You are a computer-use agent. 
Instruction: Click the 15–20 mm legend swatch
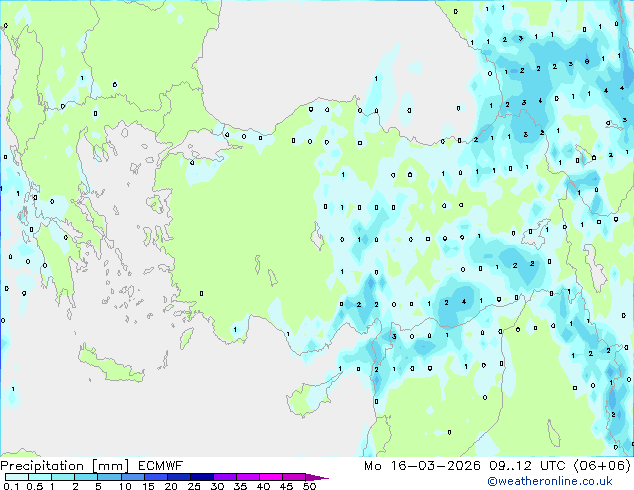155,477
